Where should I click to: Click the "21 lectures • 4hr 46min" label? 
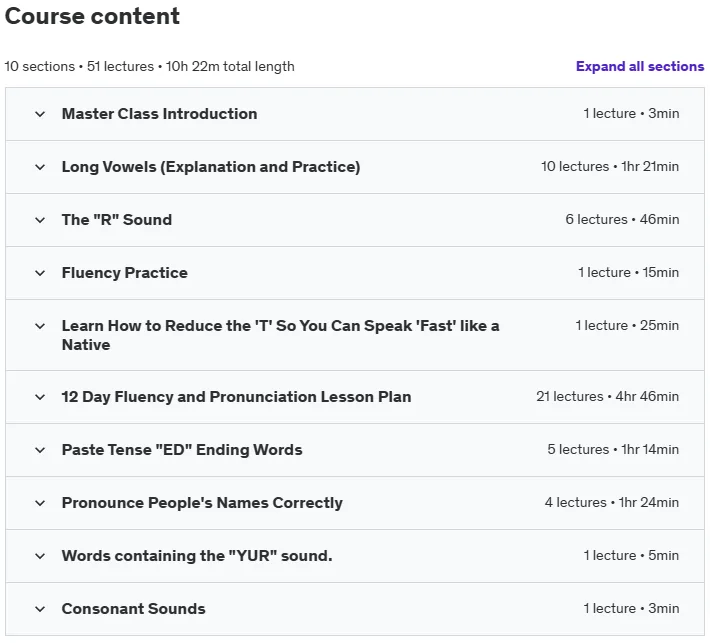(608, 396)
